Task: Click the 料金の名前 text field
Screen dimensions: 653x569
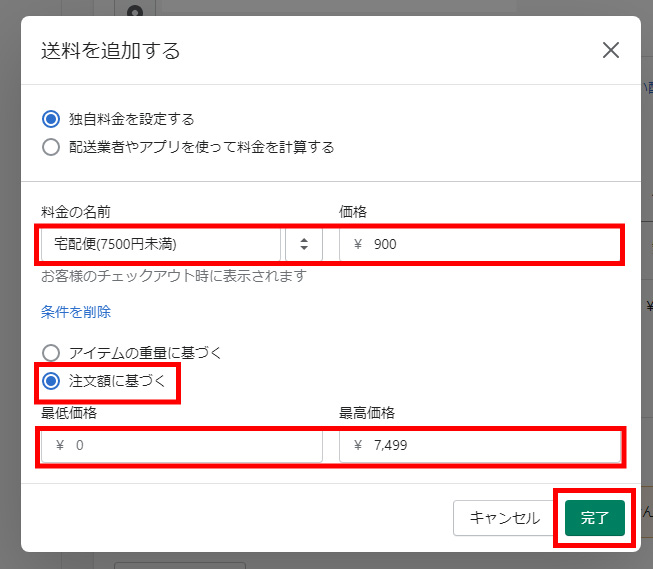Action: [x=161, y=244]
